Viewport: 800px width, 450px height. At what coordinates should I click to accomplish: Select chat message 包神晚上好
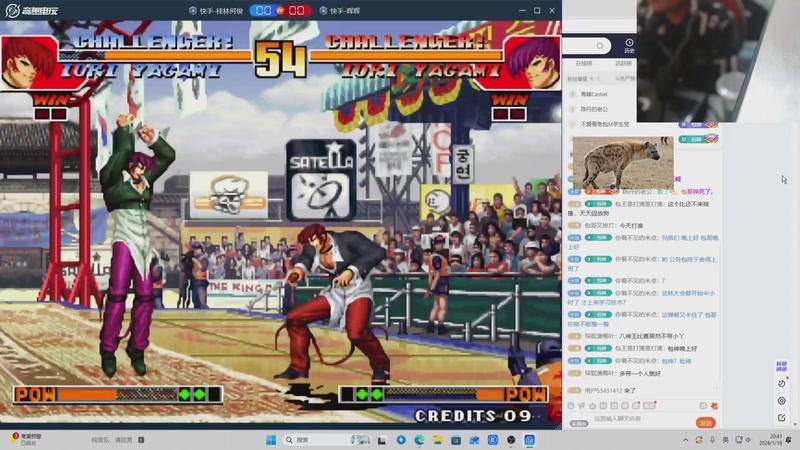[x=682, y=348]
